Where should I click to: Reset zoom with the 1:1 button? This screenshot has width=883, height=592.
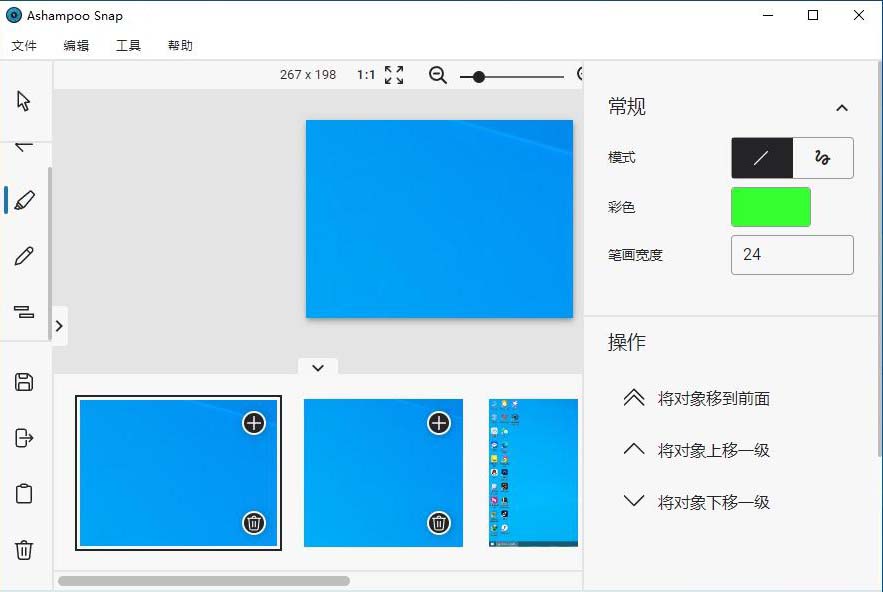coord(366,75)
